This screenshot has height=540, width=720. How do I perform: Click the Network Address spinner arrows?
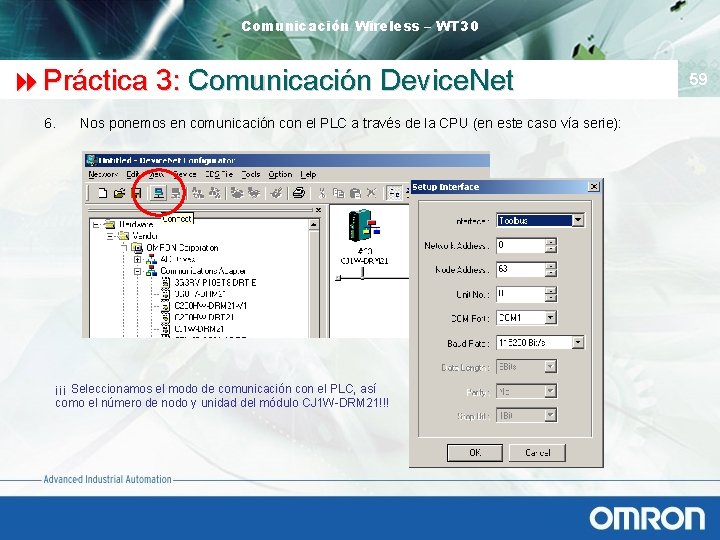pyautogui.click(x=551, y=245)
